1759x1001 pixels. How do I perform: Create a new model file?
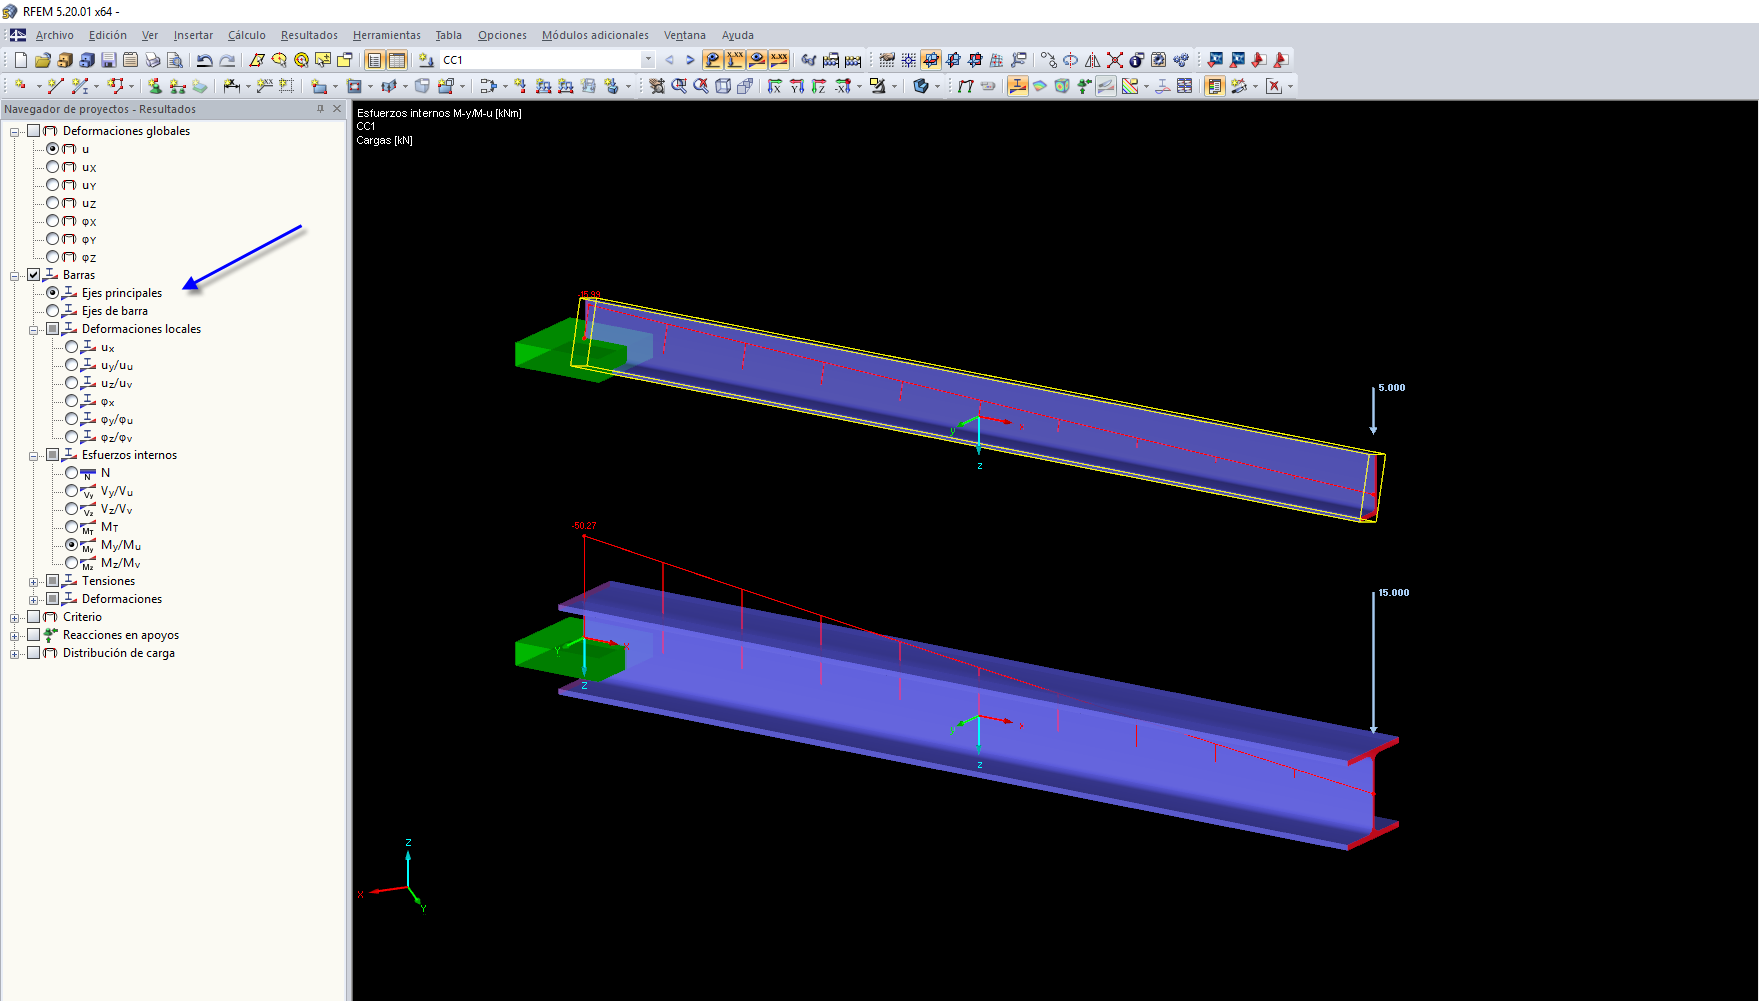20,60
